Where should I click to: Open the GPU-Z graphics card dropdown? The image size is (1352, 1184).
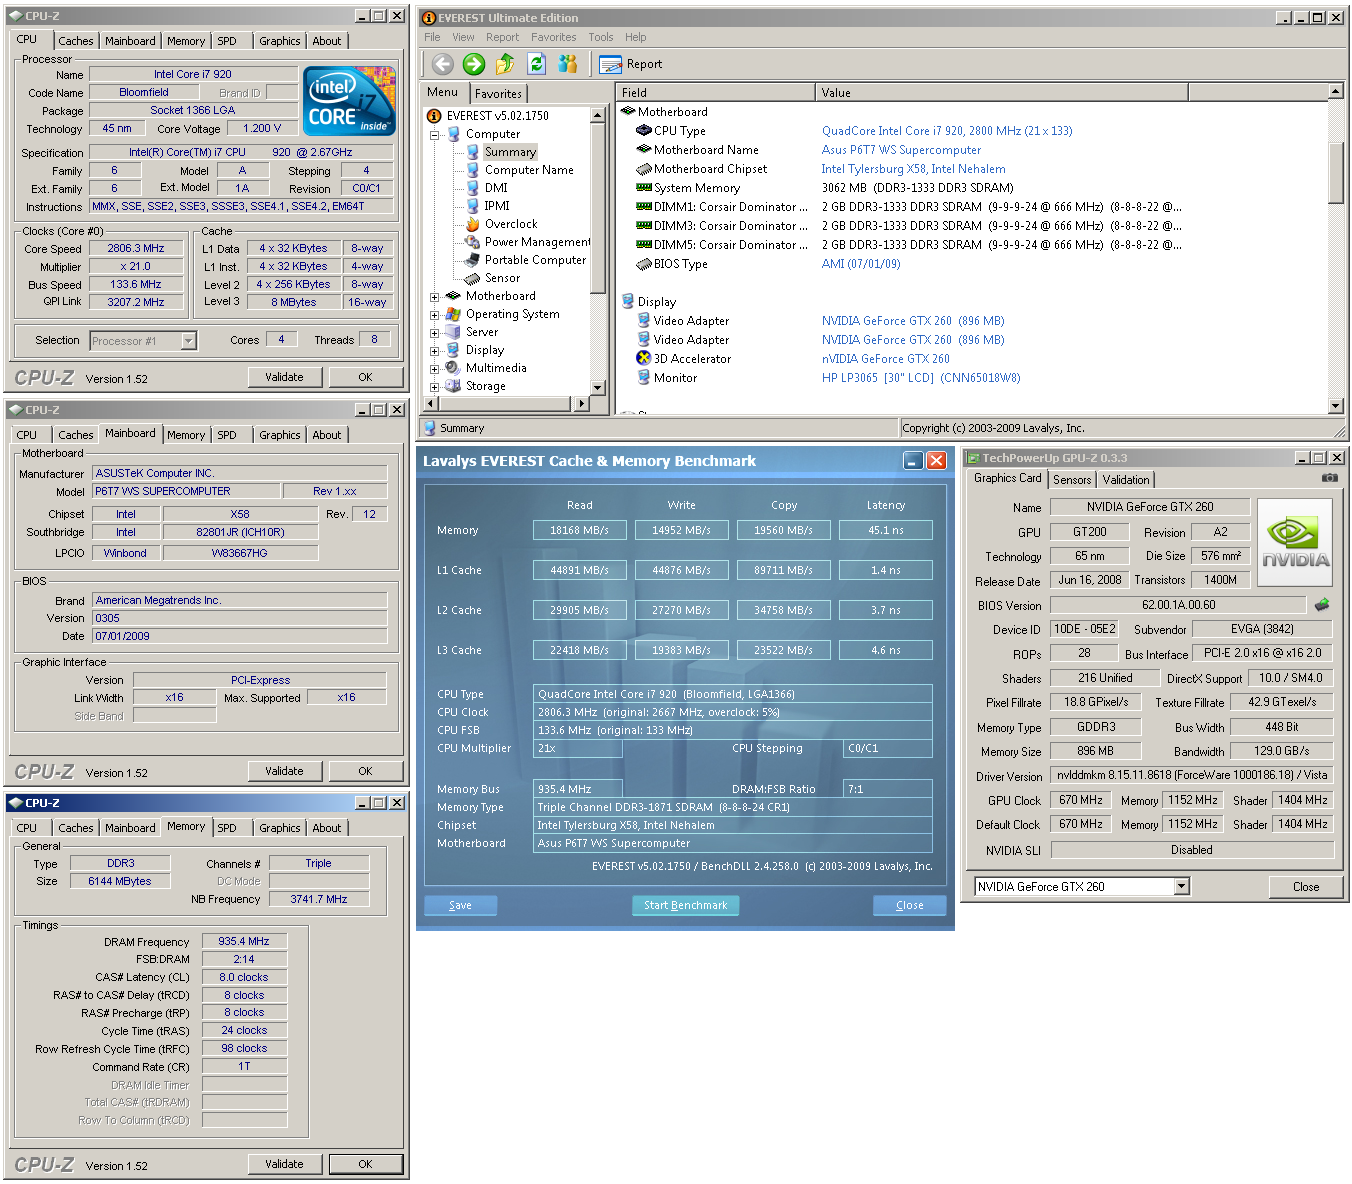(1181, 886)
